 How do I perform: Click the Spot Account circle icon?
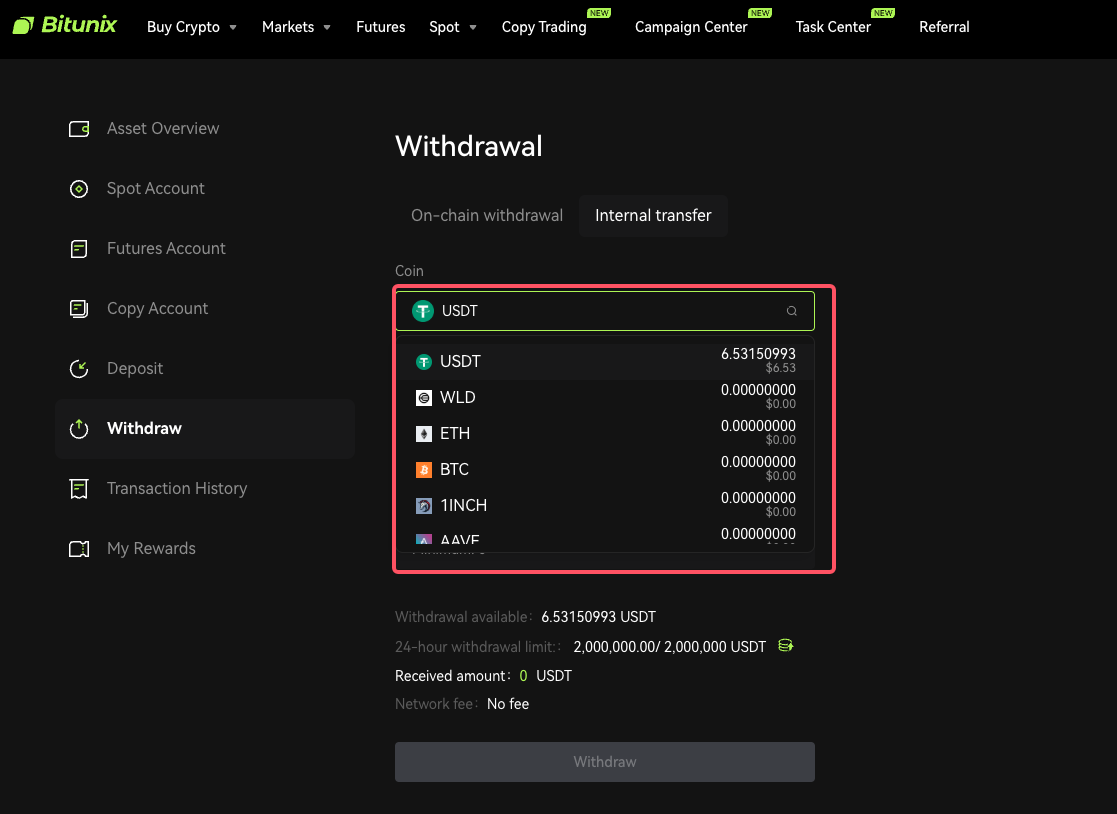point(78,189)
